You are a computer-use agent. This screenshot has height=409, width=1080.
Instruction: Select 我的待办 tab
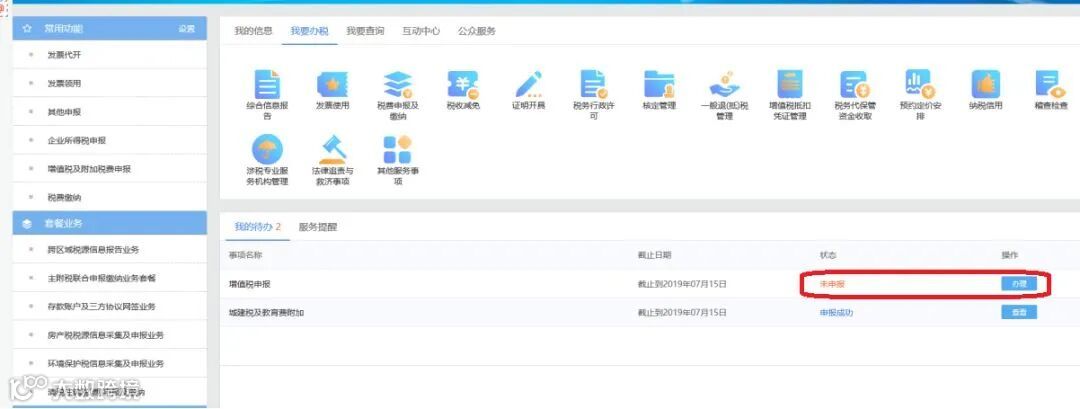pos(258,227)
